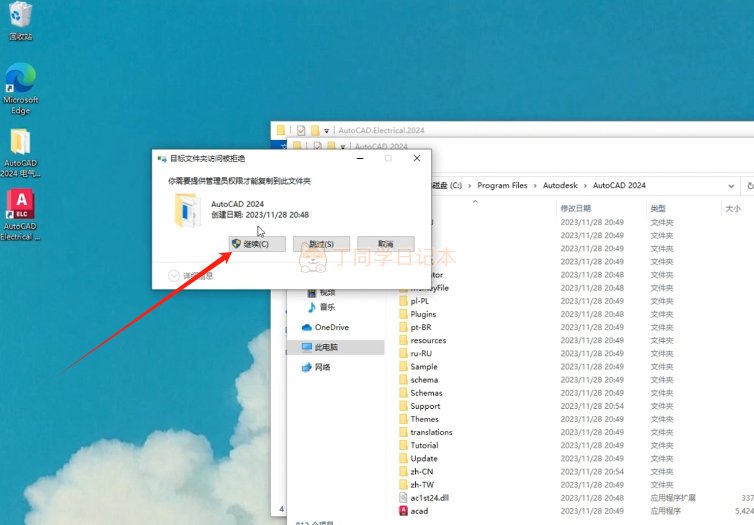Click the AutoCAD.Electrical.2024 window title text

381,130
